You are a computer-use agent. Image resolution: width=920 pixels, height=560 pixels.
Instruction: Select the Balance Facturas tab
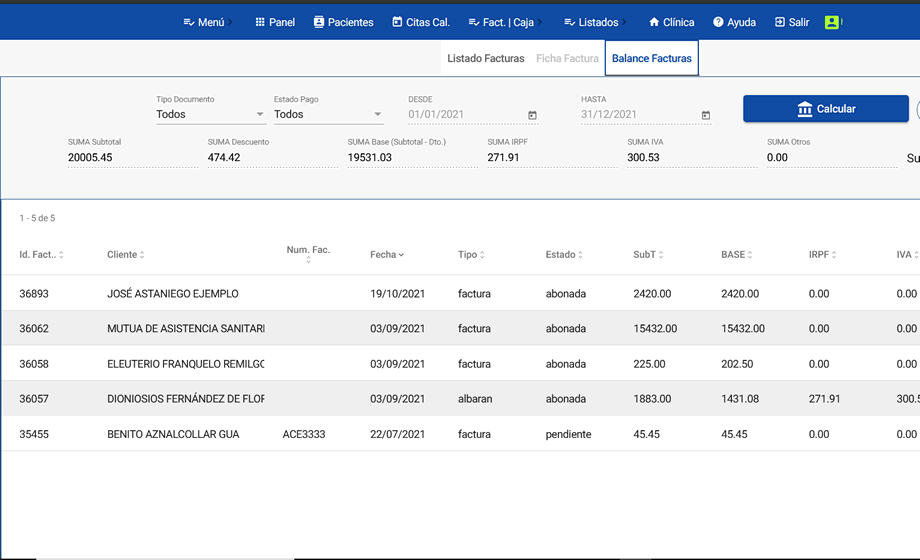pyautogui.click(x=651, y=58)
